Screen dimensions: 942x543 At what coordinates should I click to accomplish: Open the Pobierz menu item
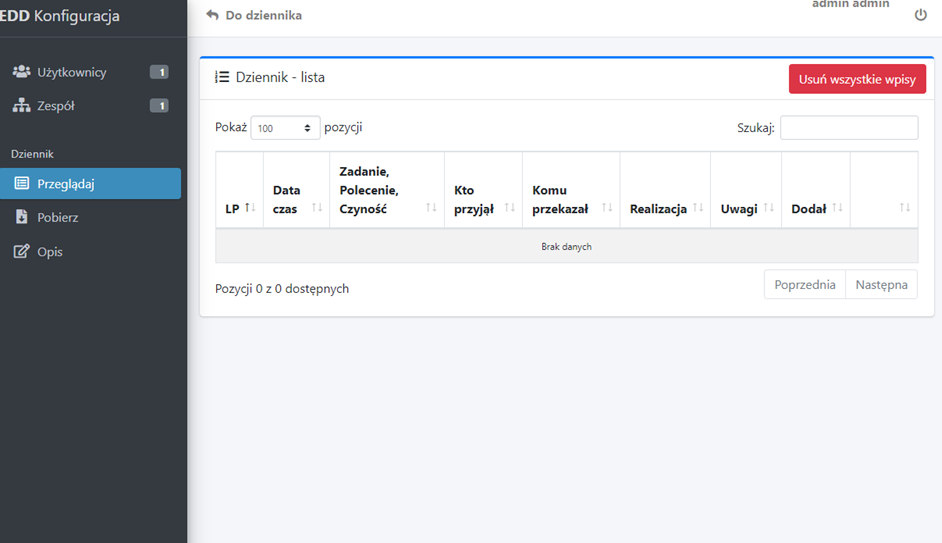pos(58,217)
